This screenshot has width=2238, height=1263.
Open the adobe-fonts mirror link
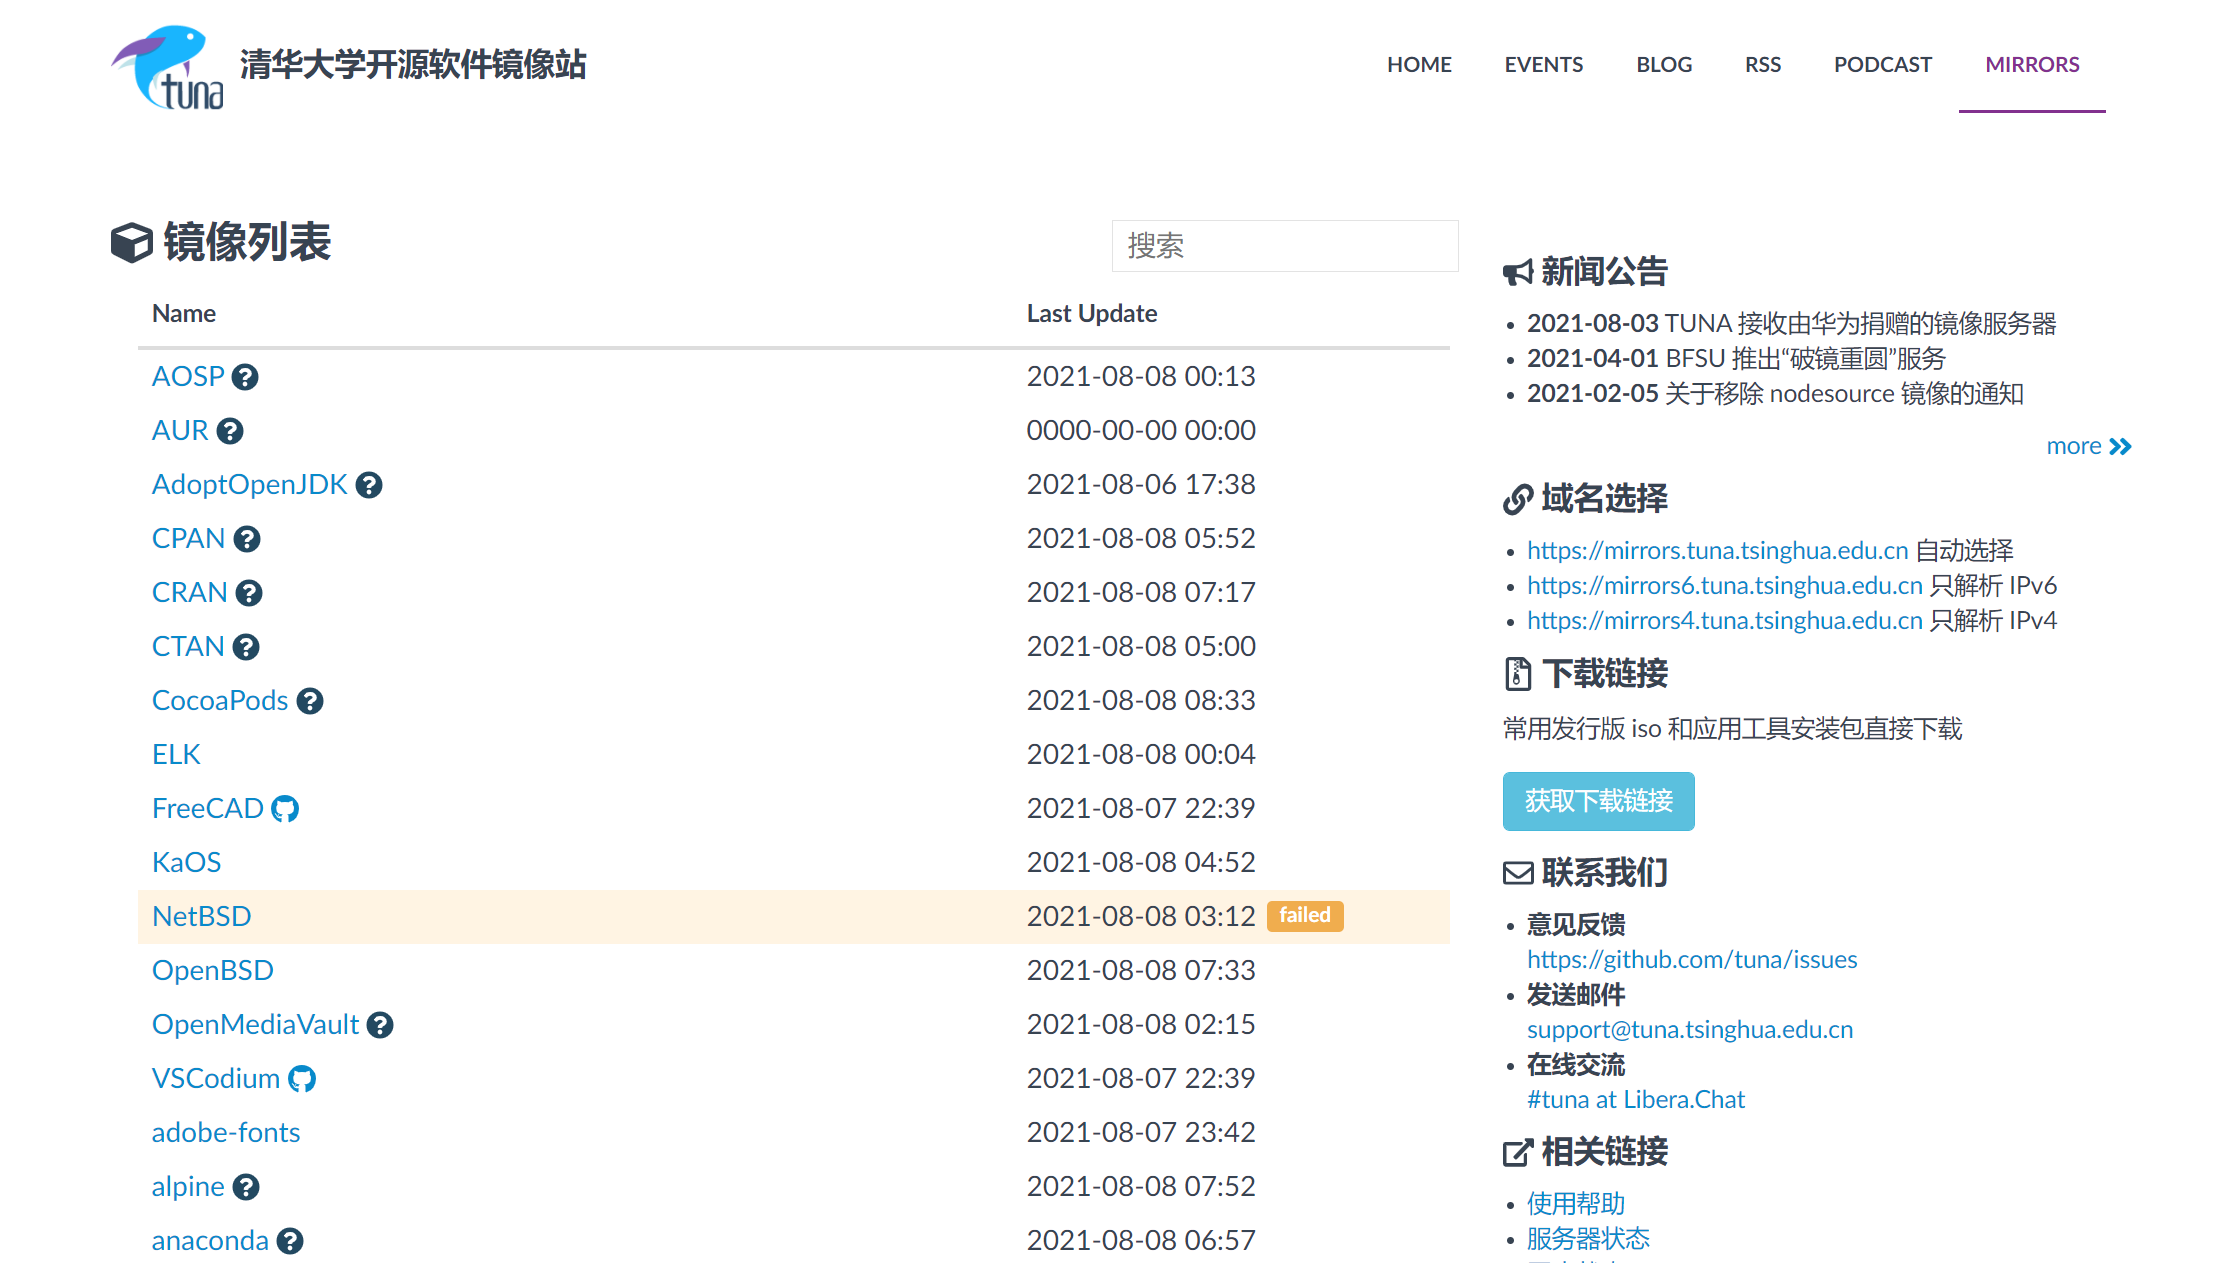(x=226, y=1132)
